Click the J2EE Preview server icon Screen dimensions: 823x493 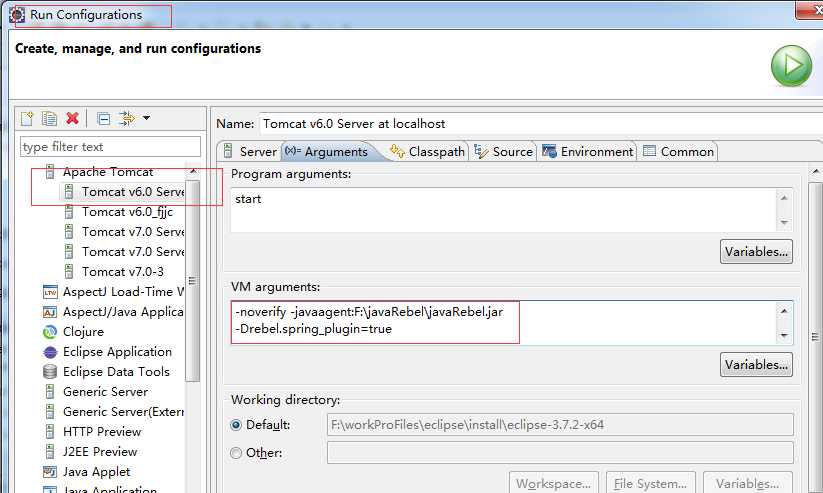pos(50,452)
